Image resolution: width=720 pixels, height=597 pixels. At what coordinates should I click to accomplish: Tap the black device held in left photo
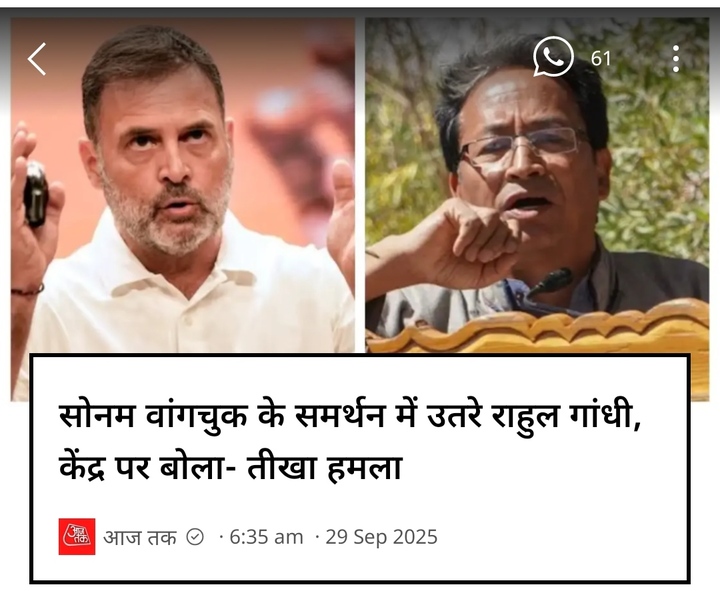point(36,194)
